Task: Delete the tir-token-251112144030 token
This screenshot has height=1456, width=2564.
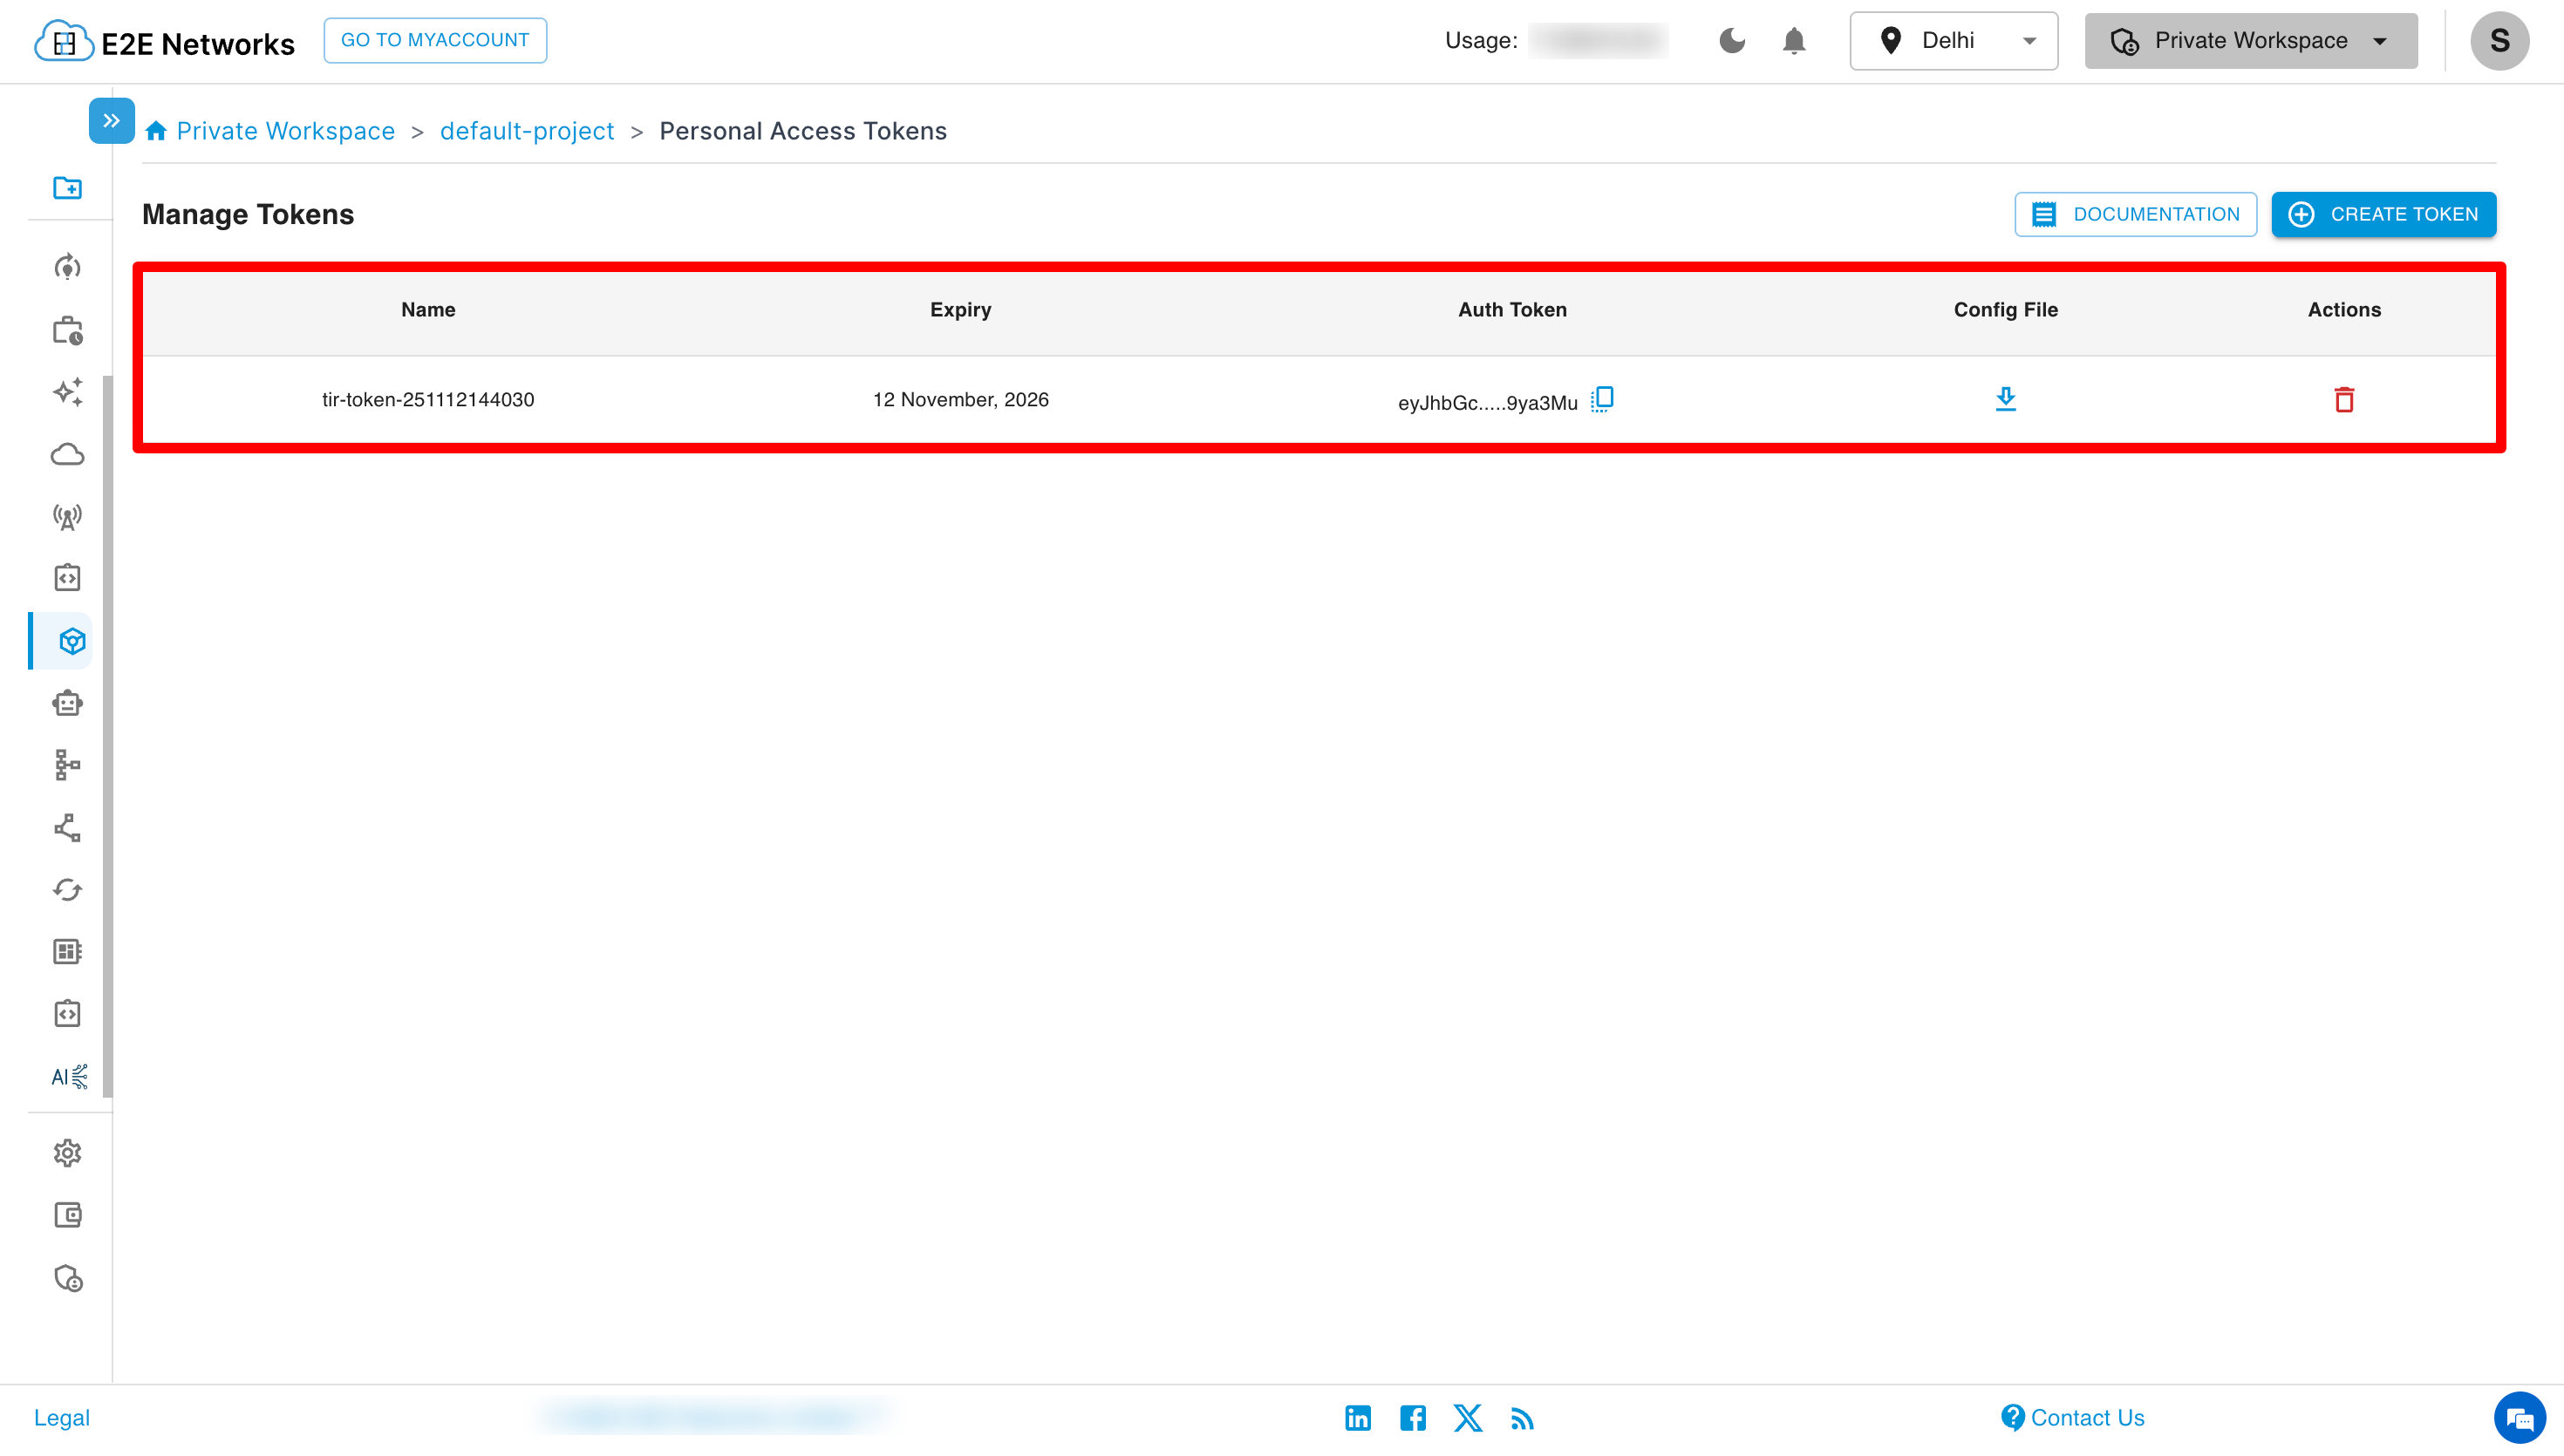Action: click(2344, 400)
